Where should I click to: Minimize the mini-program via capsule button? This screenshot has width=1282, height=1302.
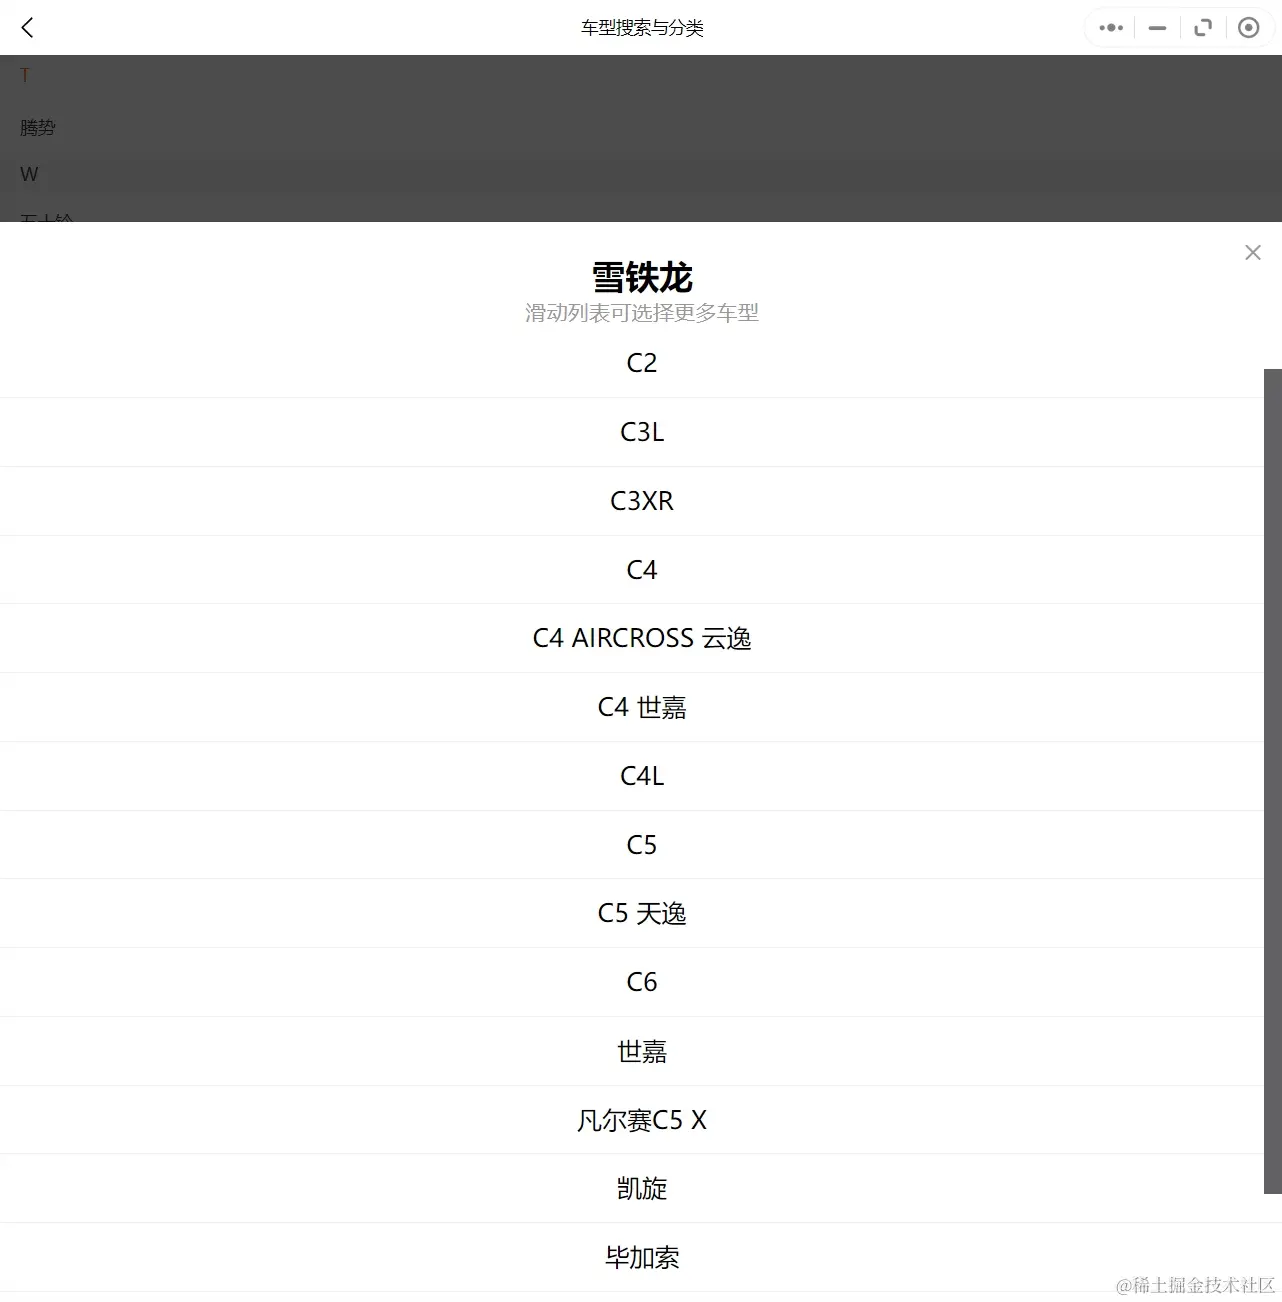(1156, 27)
